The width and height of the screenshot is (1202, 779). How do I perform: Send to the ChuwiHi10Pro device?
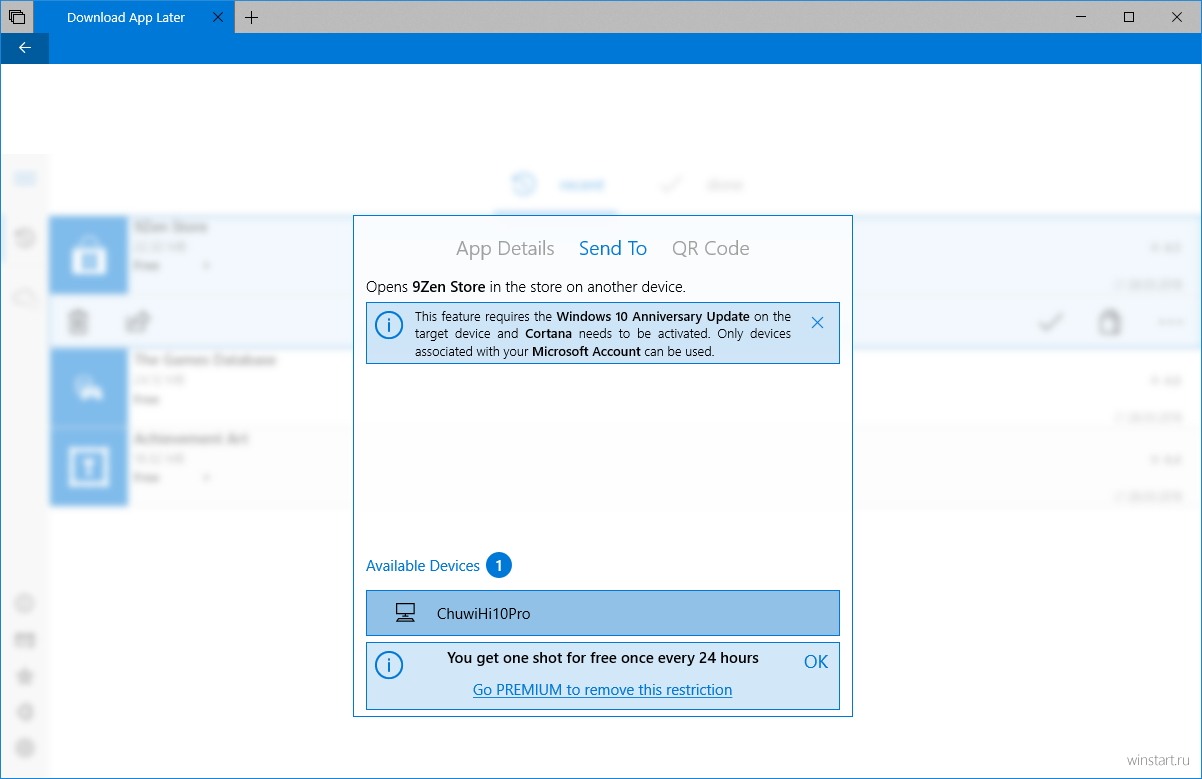coord(603,613)
